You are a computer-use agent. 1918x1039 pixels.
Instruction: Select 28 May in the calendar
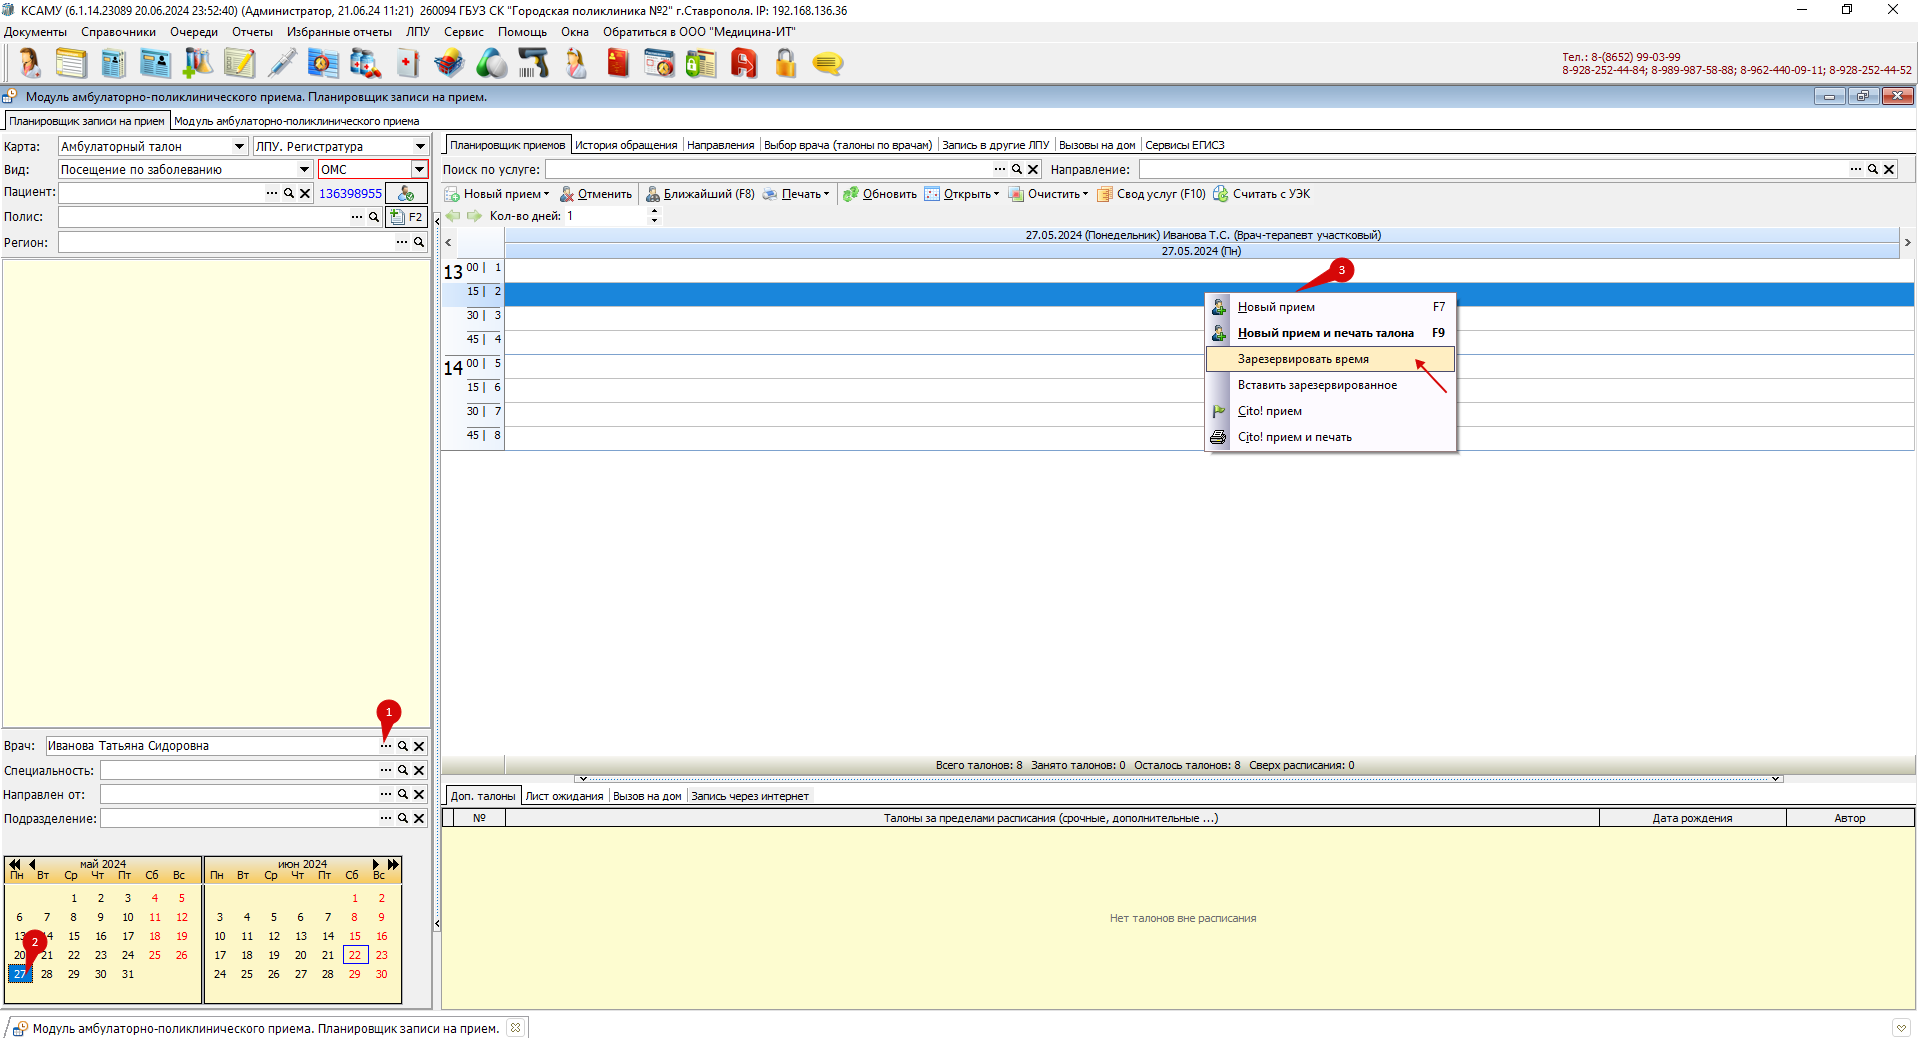tap(46, 974)
